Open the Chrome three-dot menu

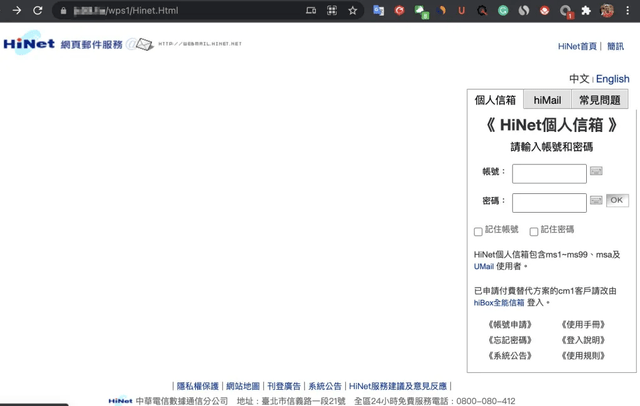(x=628, y=11)
